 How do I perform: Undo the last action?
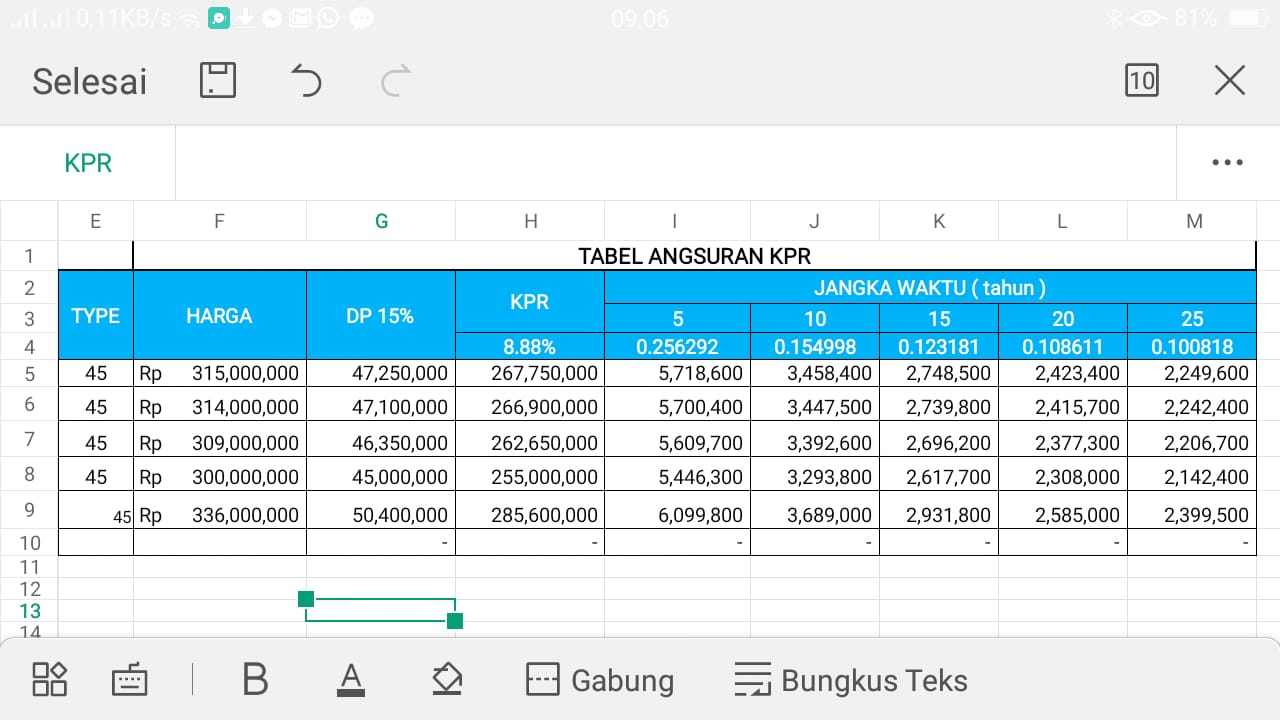tap(306, 80)
